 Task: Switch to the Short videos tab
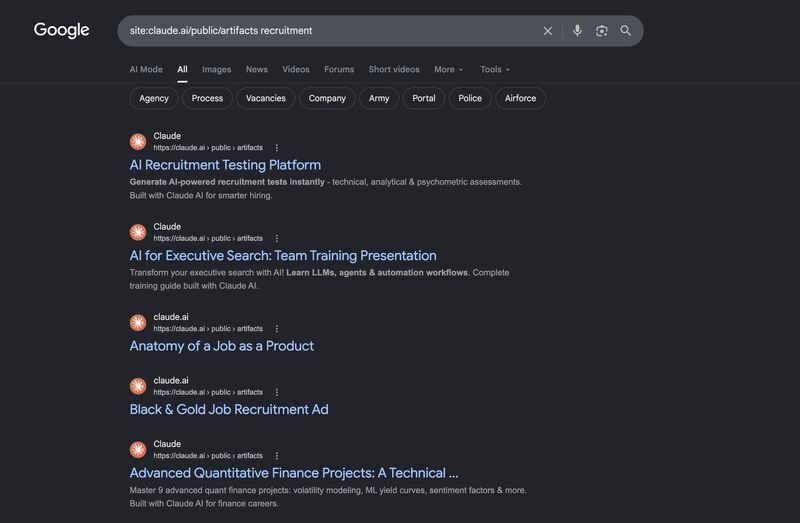394,69
